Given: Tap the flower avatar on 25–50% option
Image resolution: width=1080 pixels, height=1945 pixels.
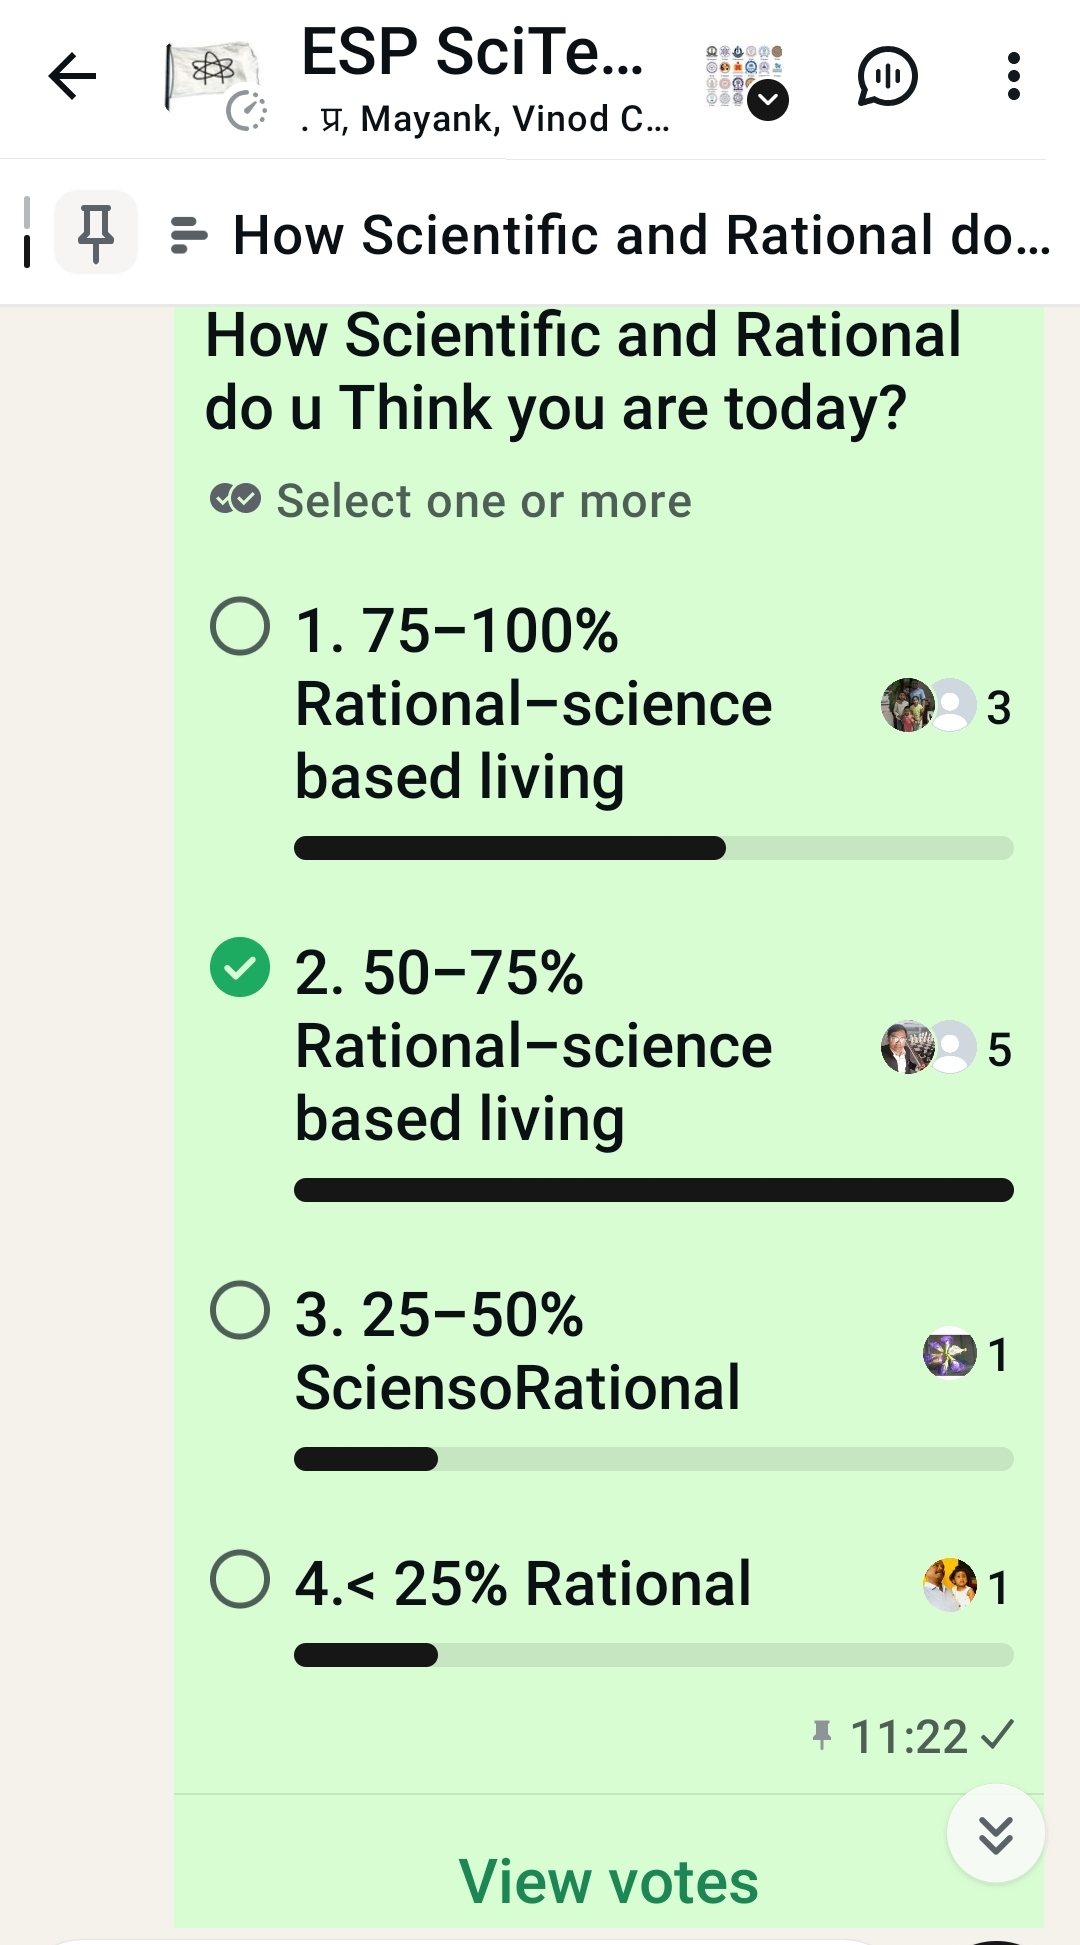Looking at the screenshot, I should click(x=949, y=1352).
